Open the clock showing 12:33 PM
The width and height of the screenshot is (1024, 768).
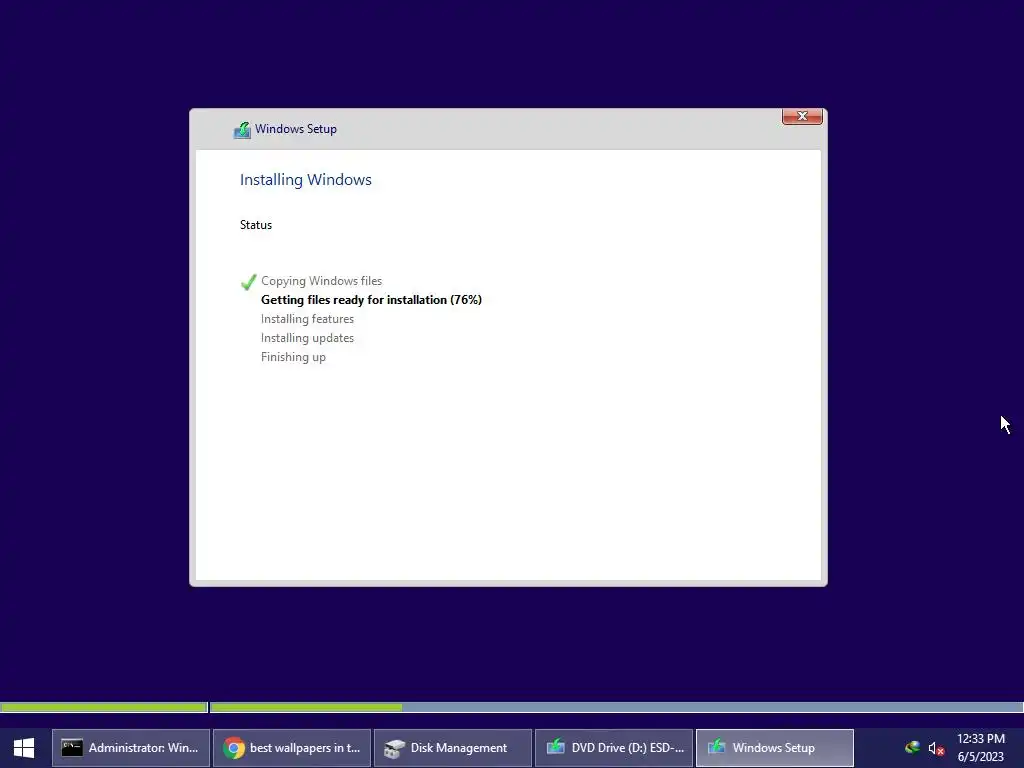[980, 739]
